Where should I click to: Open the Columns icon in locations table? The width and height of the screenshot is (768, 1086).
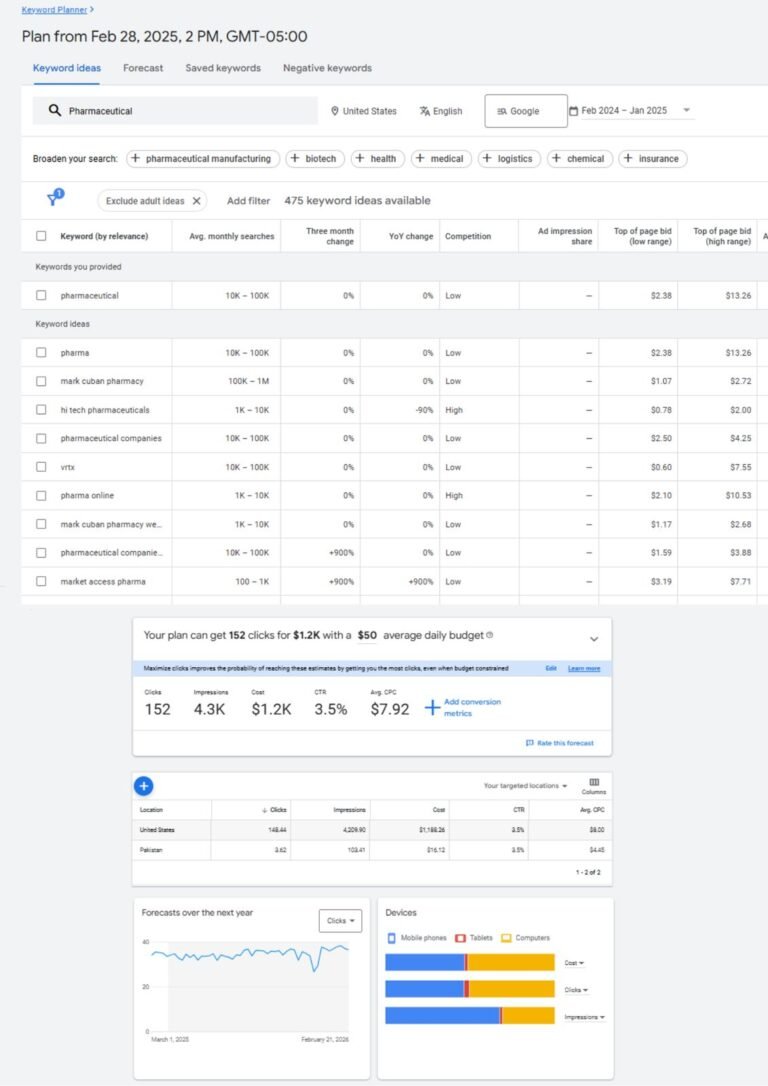pyautogui.click(x=593, y=785)
